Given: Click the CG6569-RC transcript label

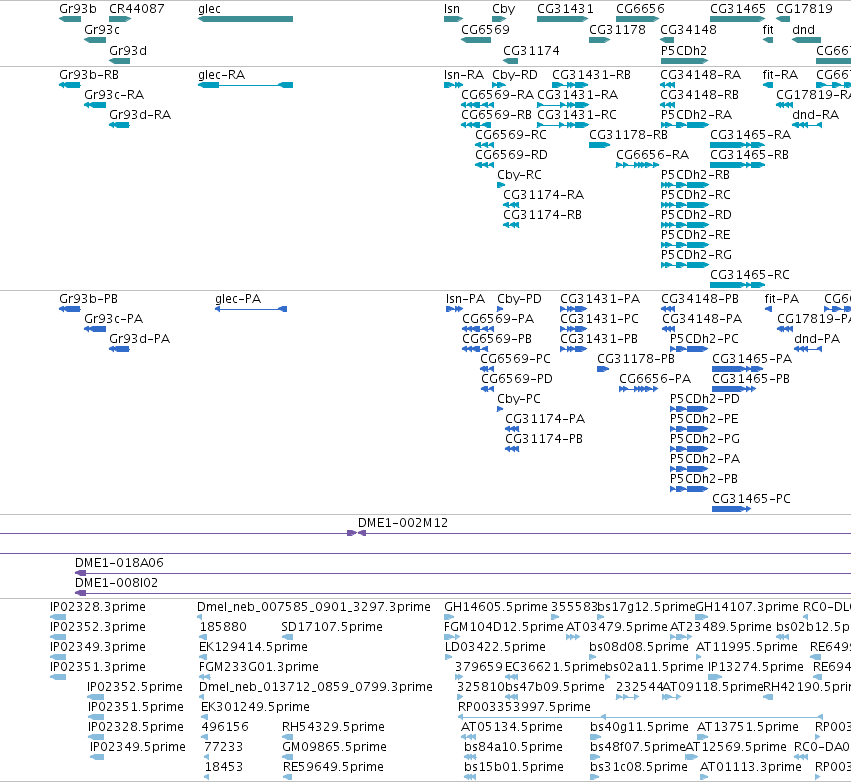Looking at the screenshot, I should coord(511,135).
